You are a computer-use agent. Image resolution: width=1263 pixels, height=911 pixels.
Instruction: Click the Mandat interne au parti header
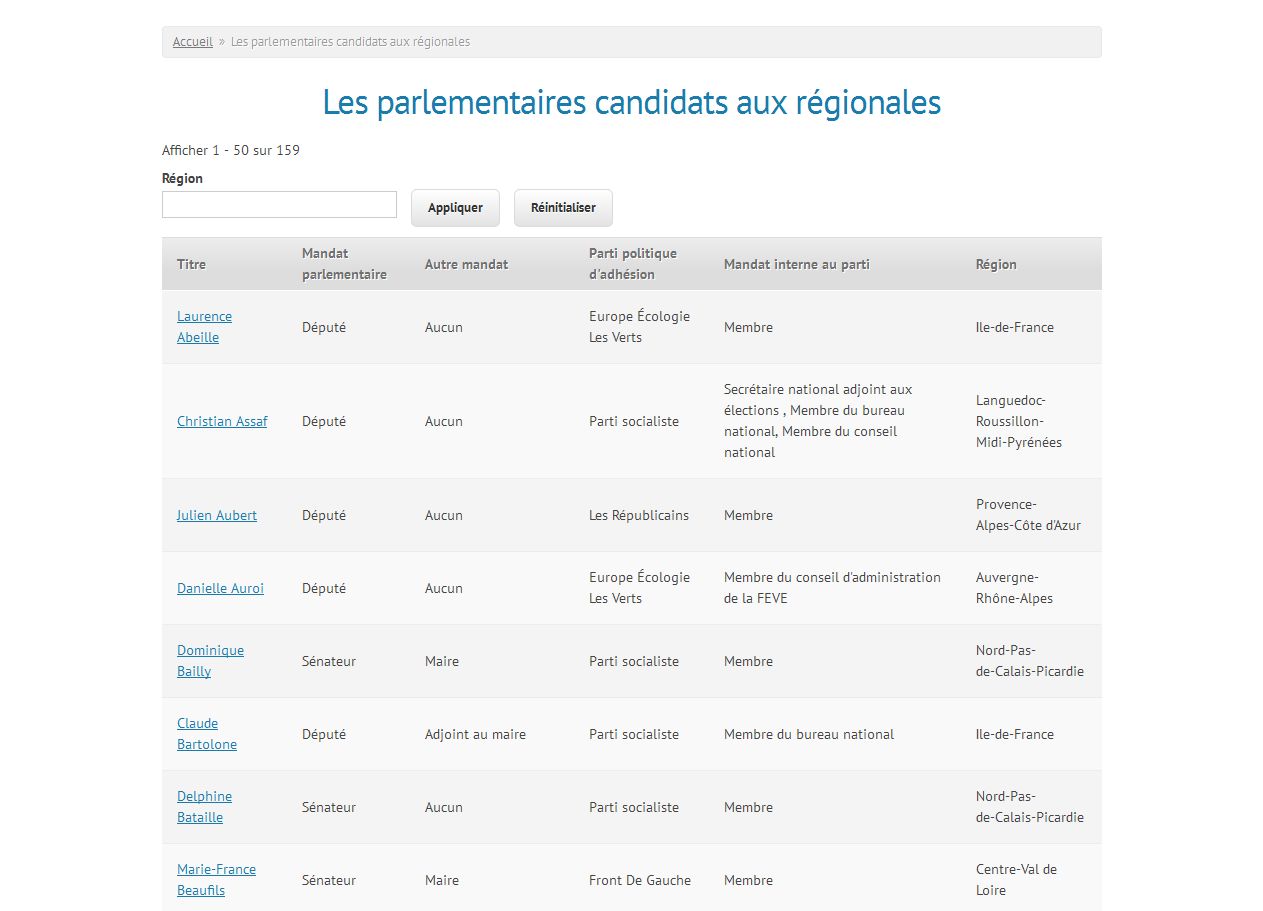(x=797, y=264)
